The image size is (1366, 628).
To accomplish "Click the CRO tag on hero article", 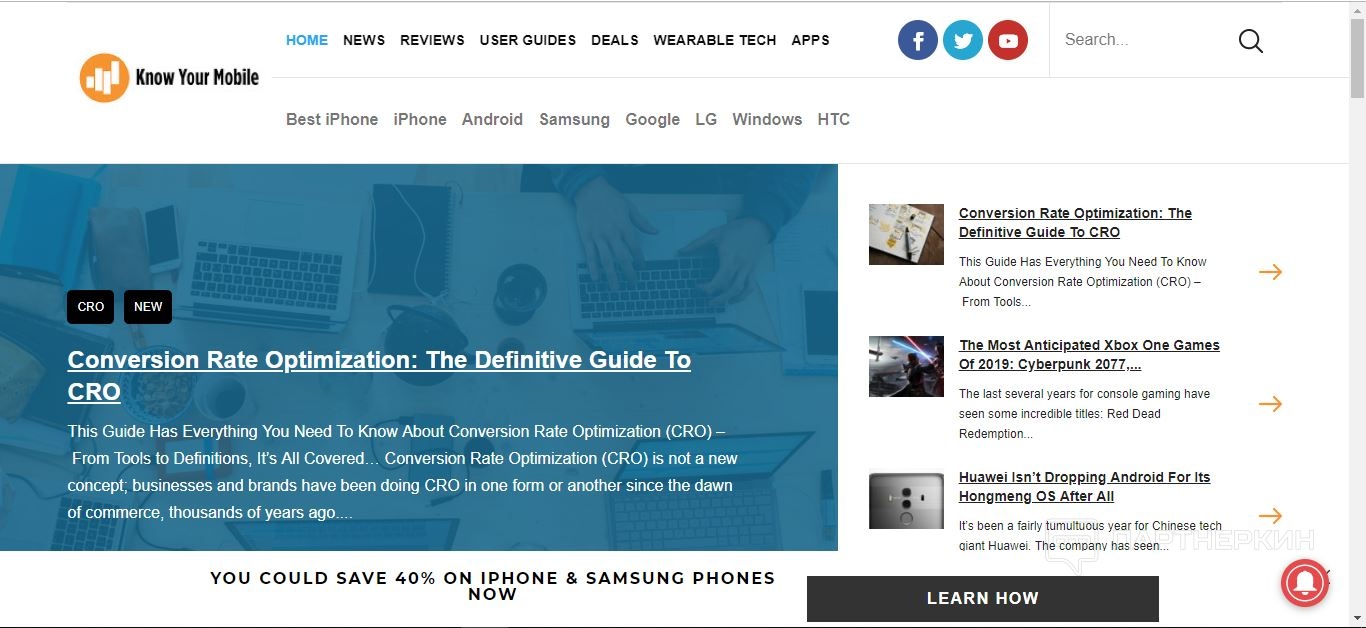I will [x=91, y=307].
